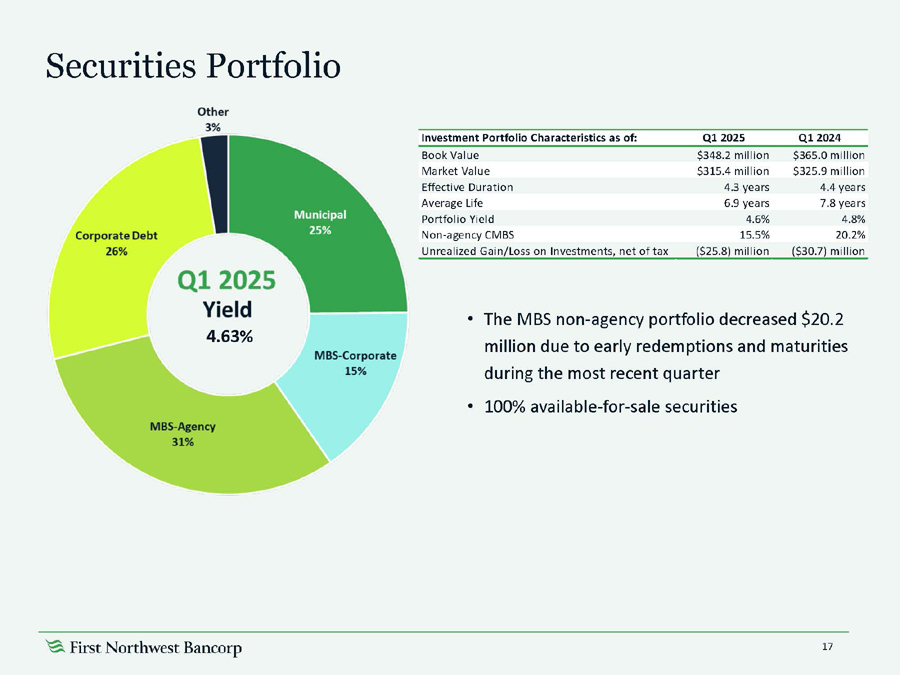Click the $315.4 million Market Value cell
This screenshot has width=900, height=675.
(x=732, y=171)
